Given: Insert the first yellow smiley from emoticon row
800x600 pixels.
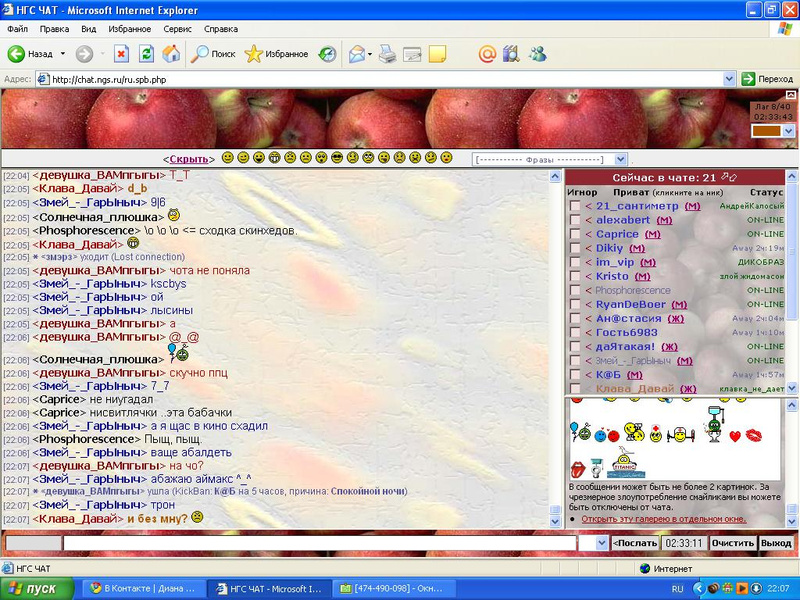Looking at the screenshot, I should point(227,158).
